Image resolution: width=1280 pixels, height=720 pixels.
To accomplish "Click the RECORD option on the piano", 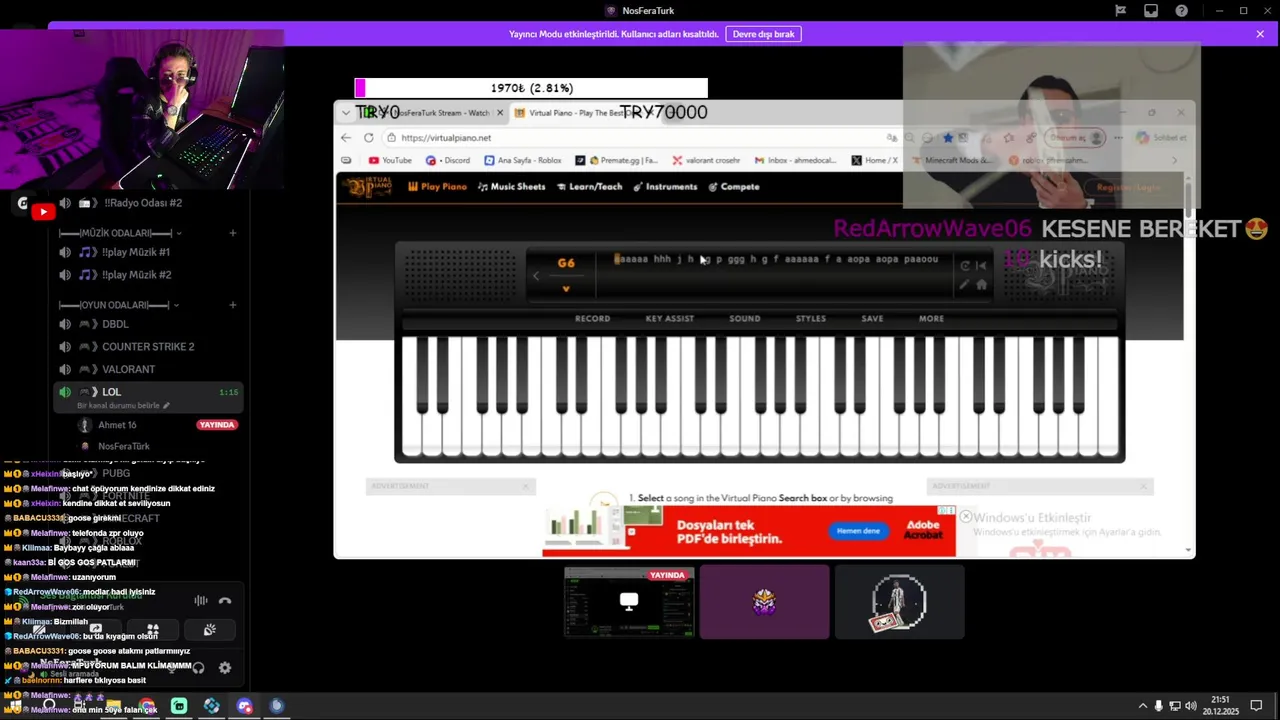I will (x=592, y=319).
